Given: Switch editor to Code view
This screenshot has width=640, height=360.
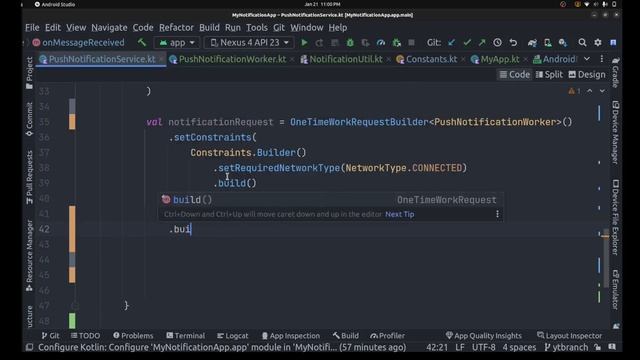Looking at the screenshot, I should (x=515, y=74).
